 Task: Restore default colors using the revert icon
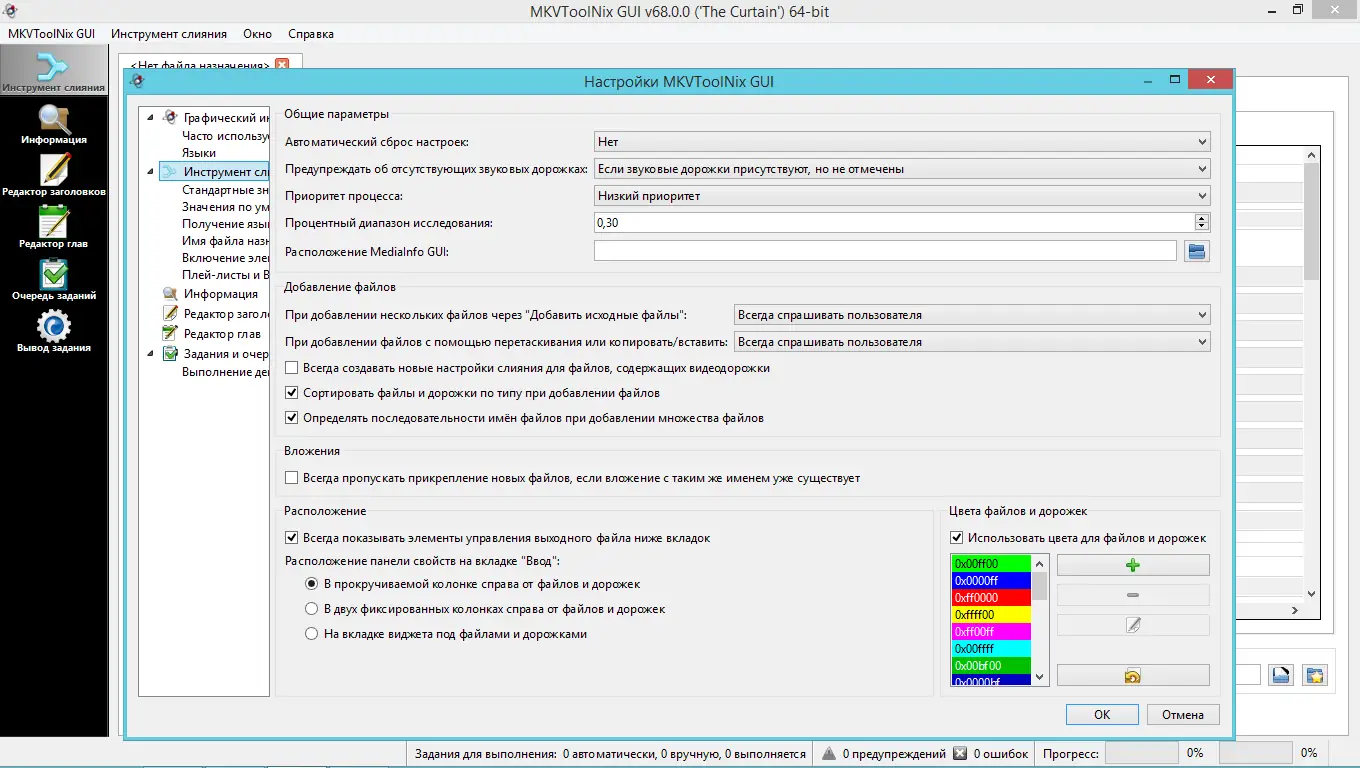tap(1132, 675)
